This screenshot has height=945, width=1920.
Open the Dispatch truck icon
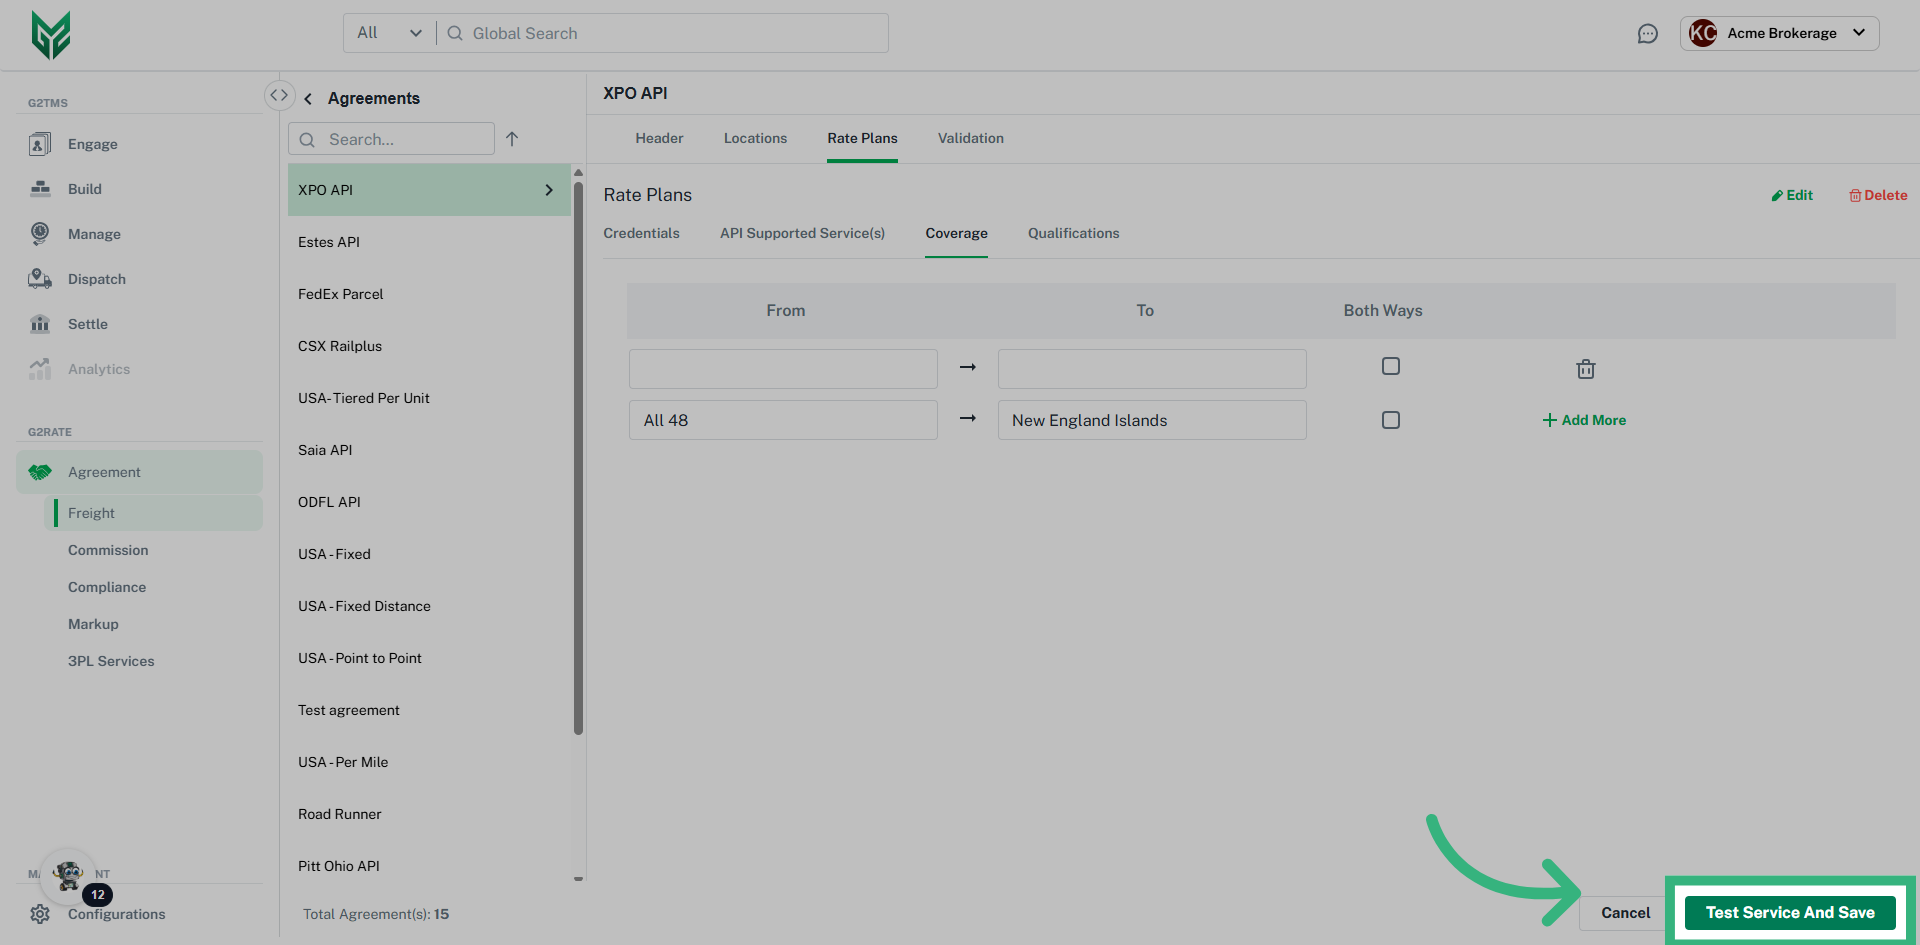click(40, 279)
